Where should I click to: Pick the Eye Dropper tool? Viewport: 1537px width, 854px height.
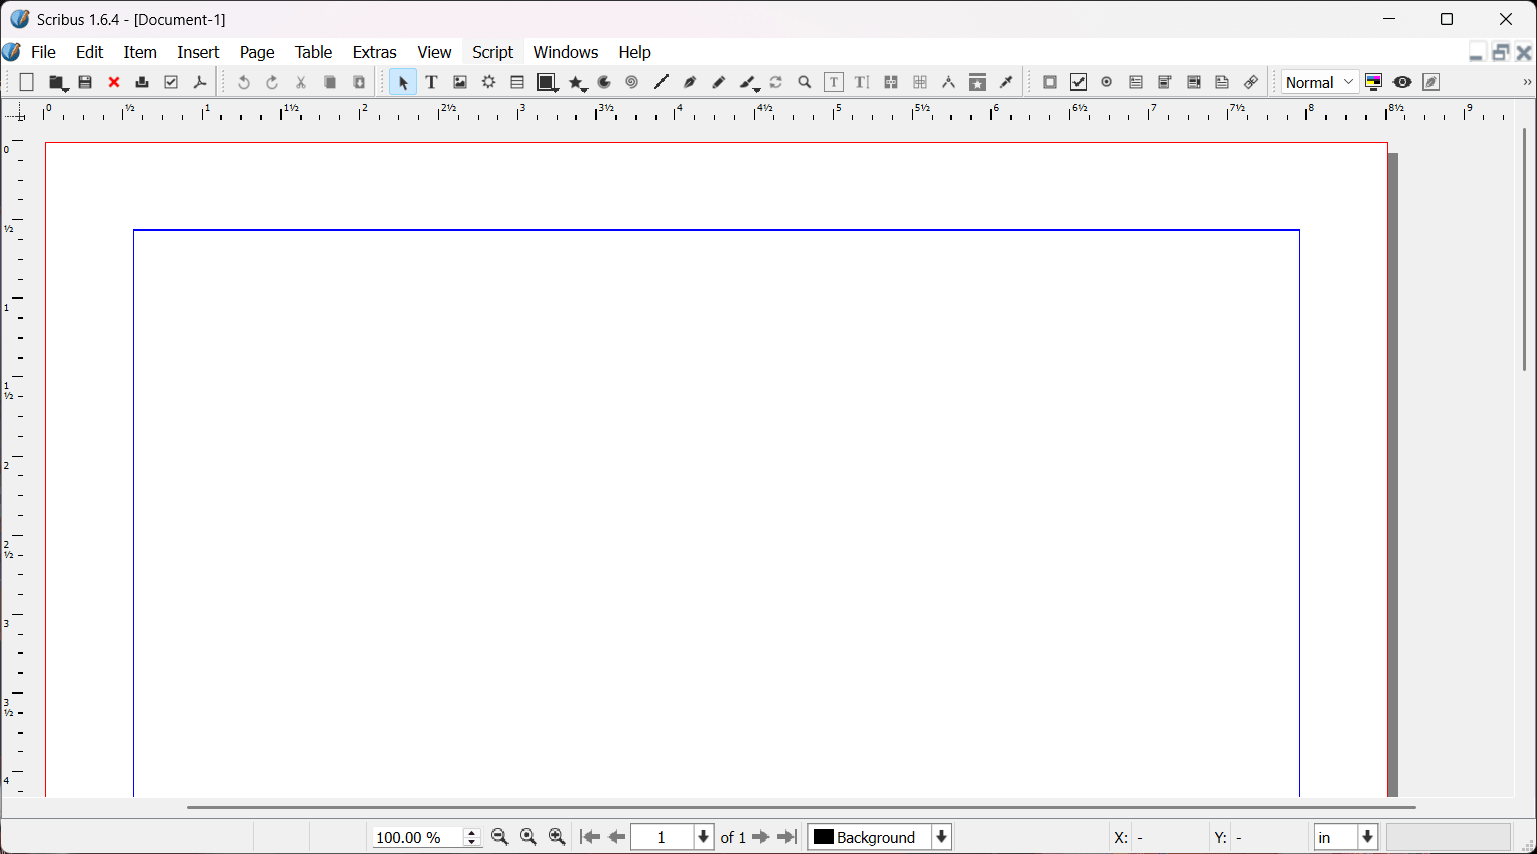(1007, 83)
